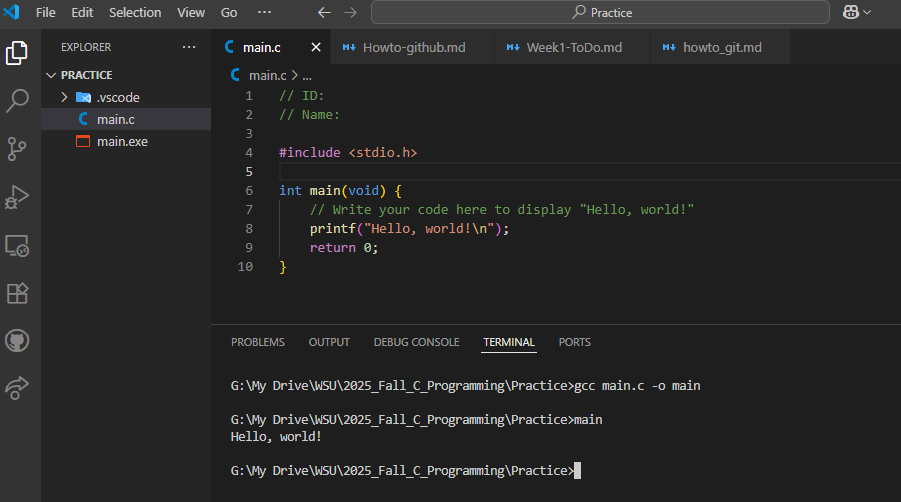Open the Selection menu

tap(135, 12)
